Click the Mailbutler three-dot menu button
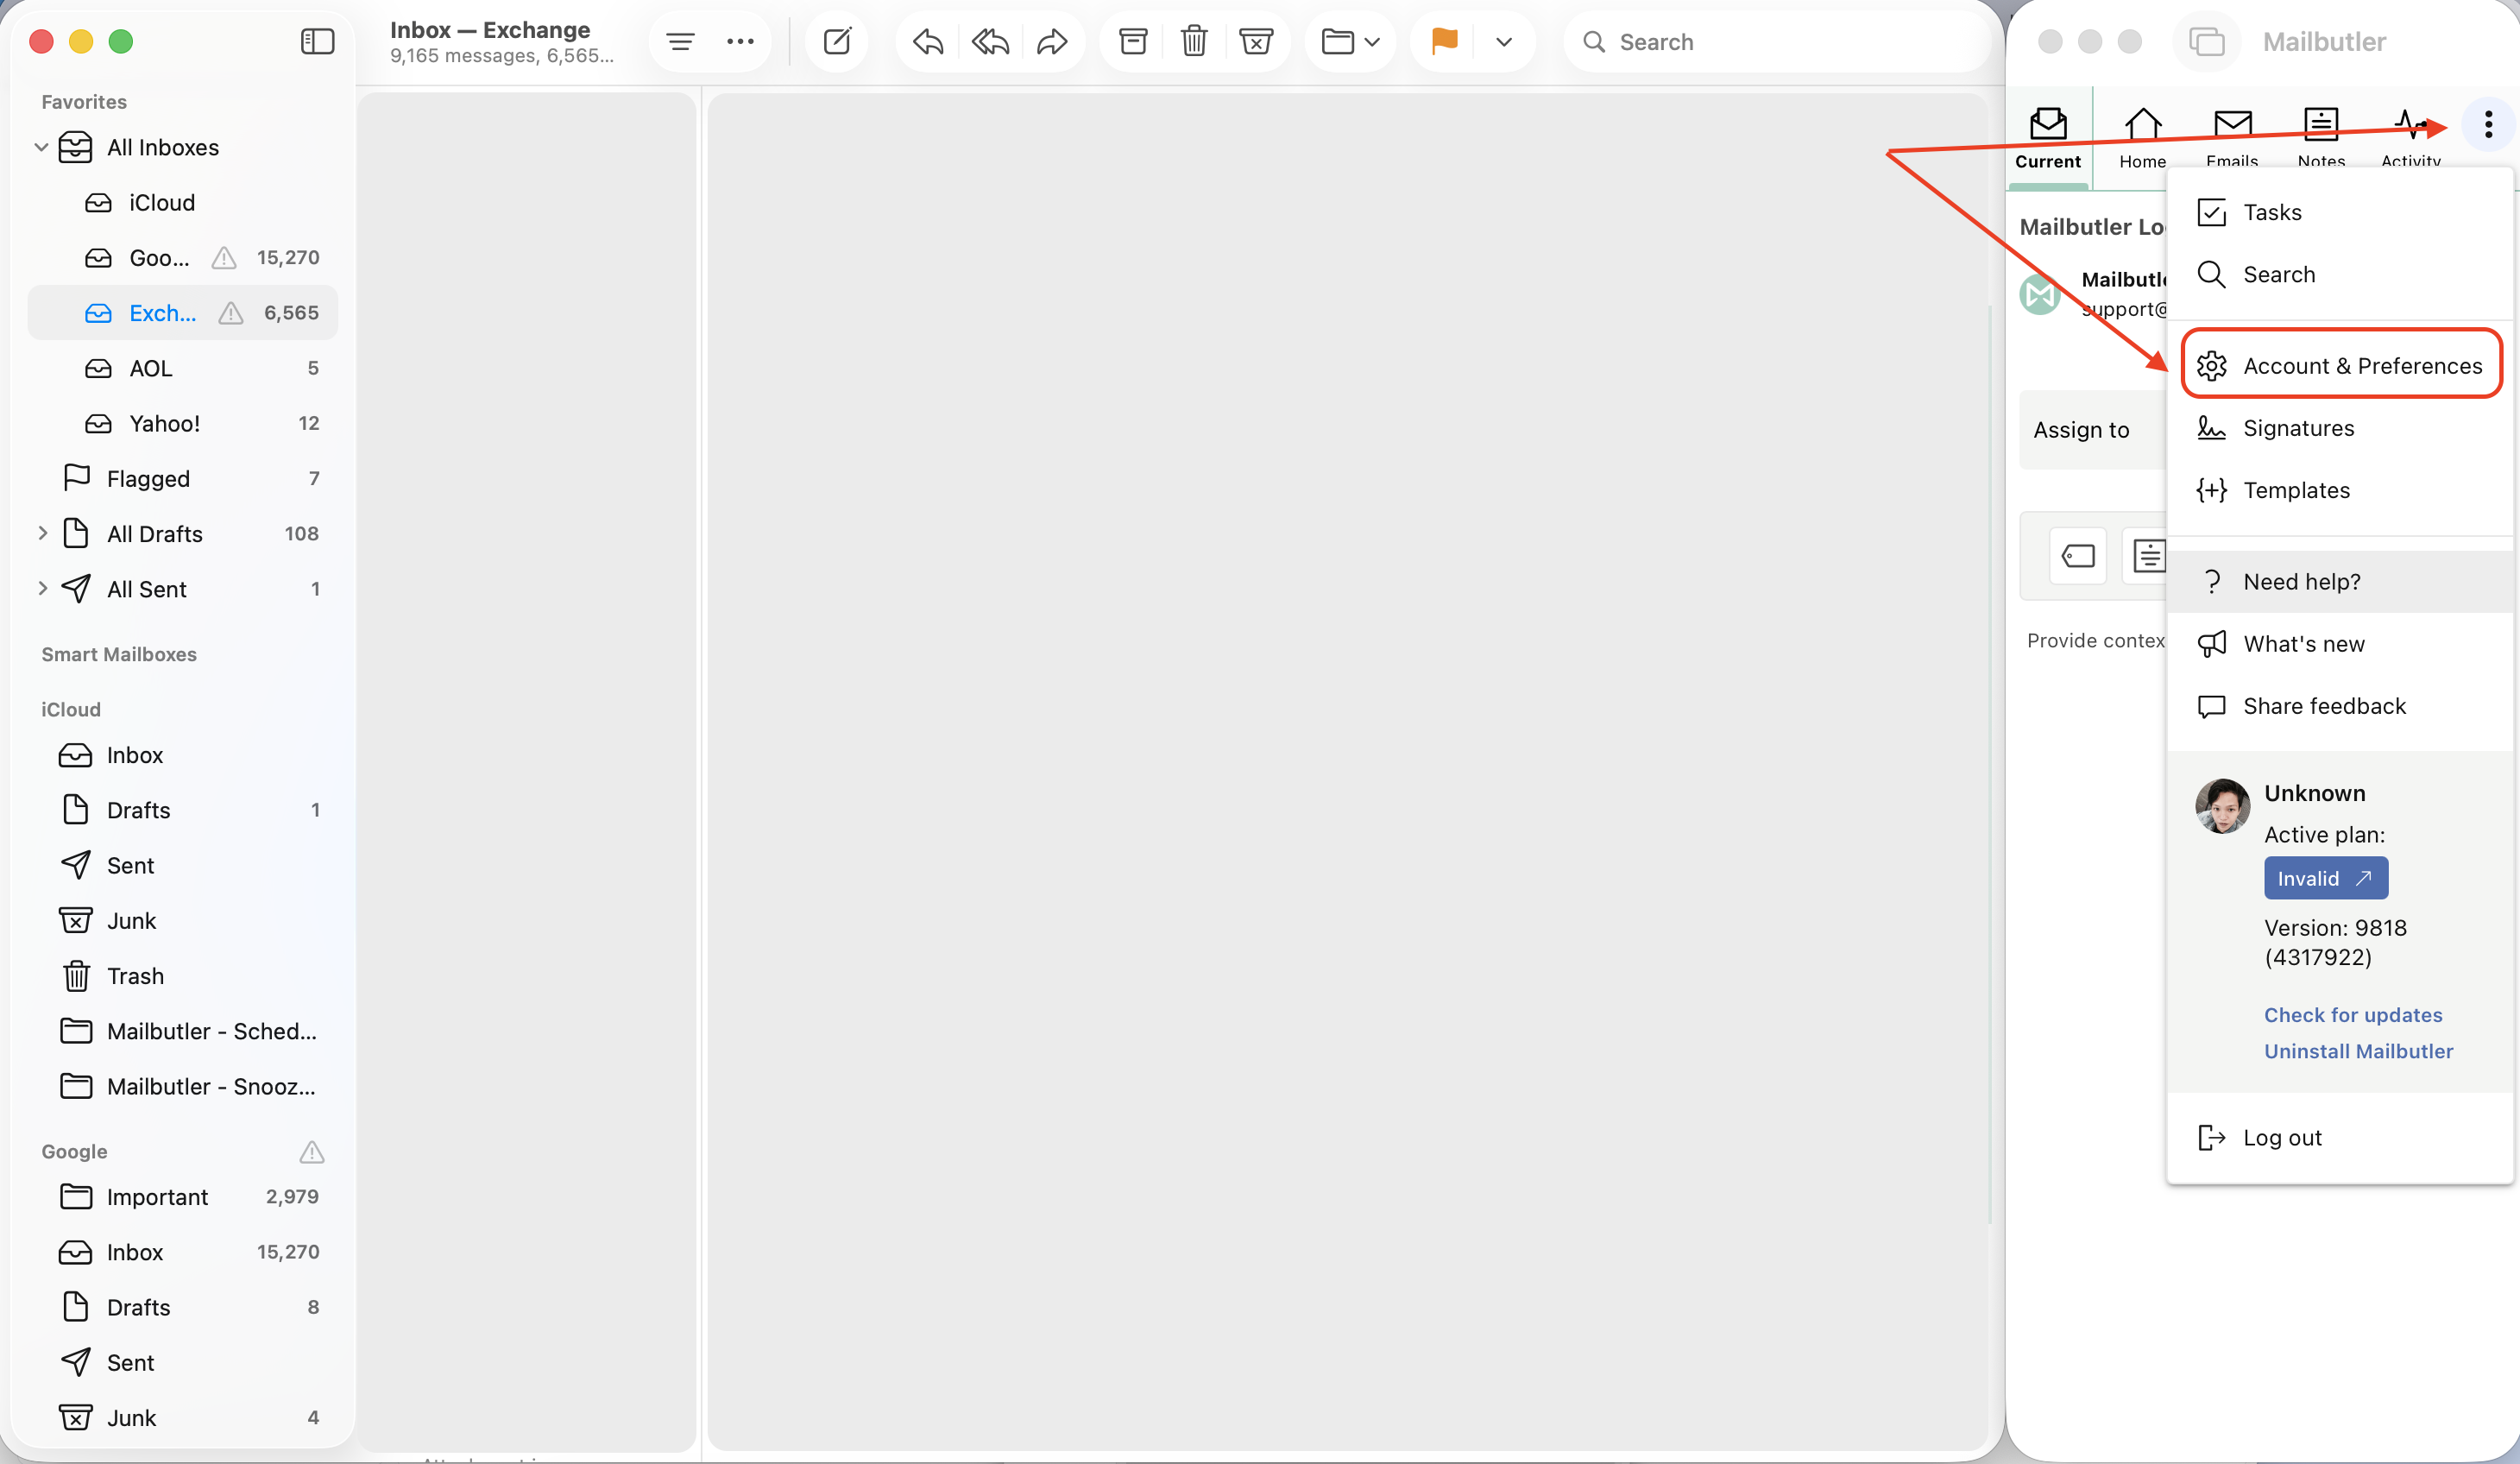The height and width of the screenshot is (1464, 2520). point(2488,125)
